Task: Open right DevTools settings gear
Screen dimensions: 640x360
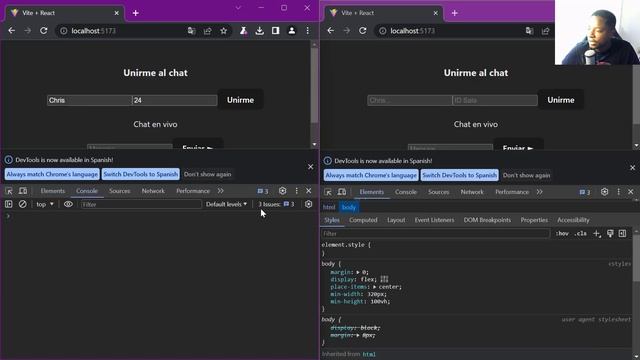Action: pyautogui.click(x=604, y=192)
